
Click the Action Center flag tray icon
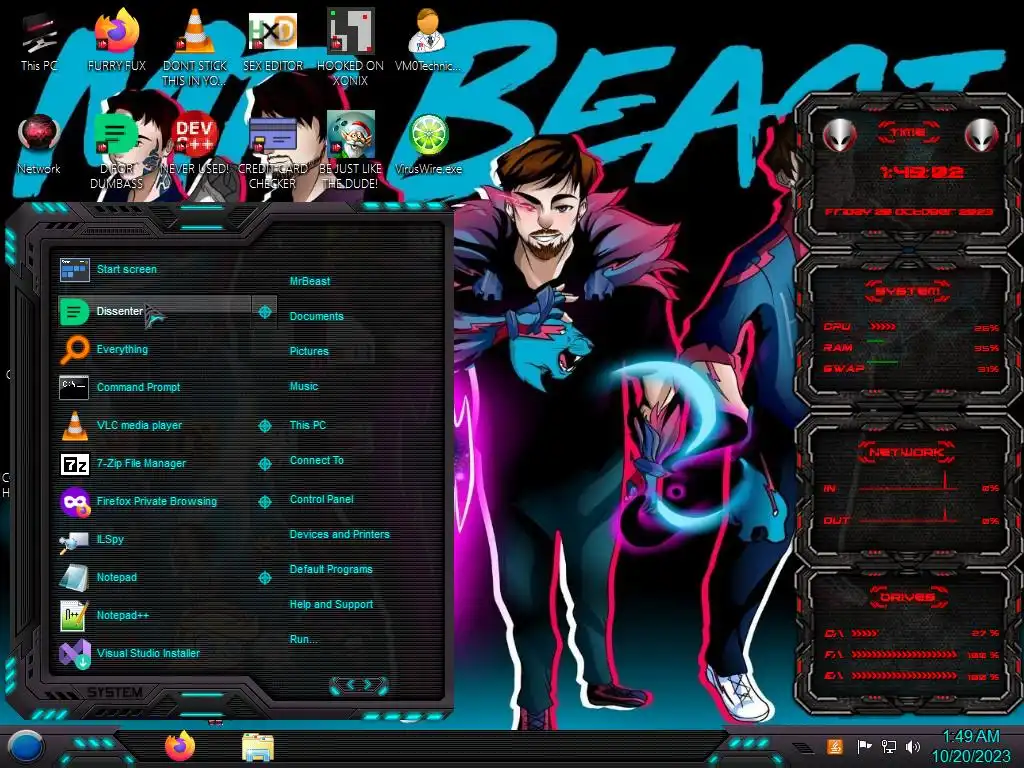click(864, 746)
